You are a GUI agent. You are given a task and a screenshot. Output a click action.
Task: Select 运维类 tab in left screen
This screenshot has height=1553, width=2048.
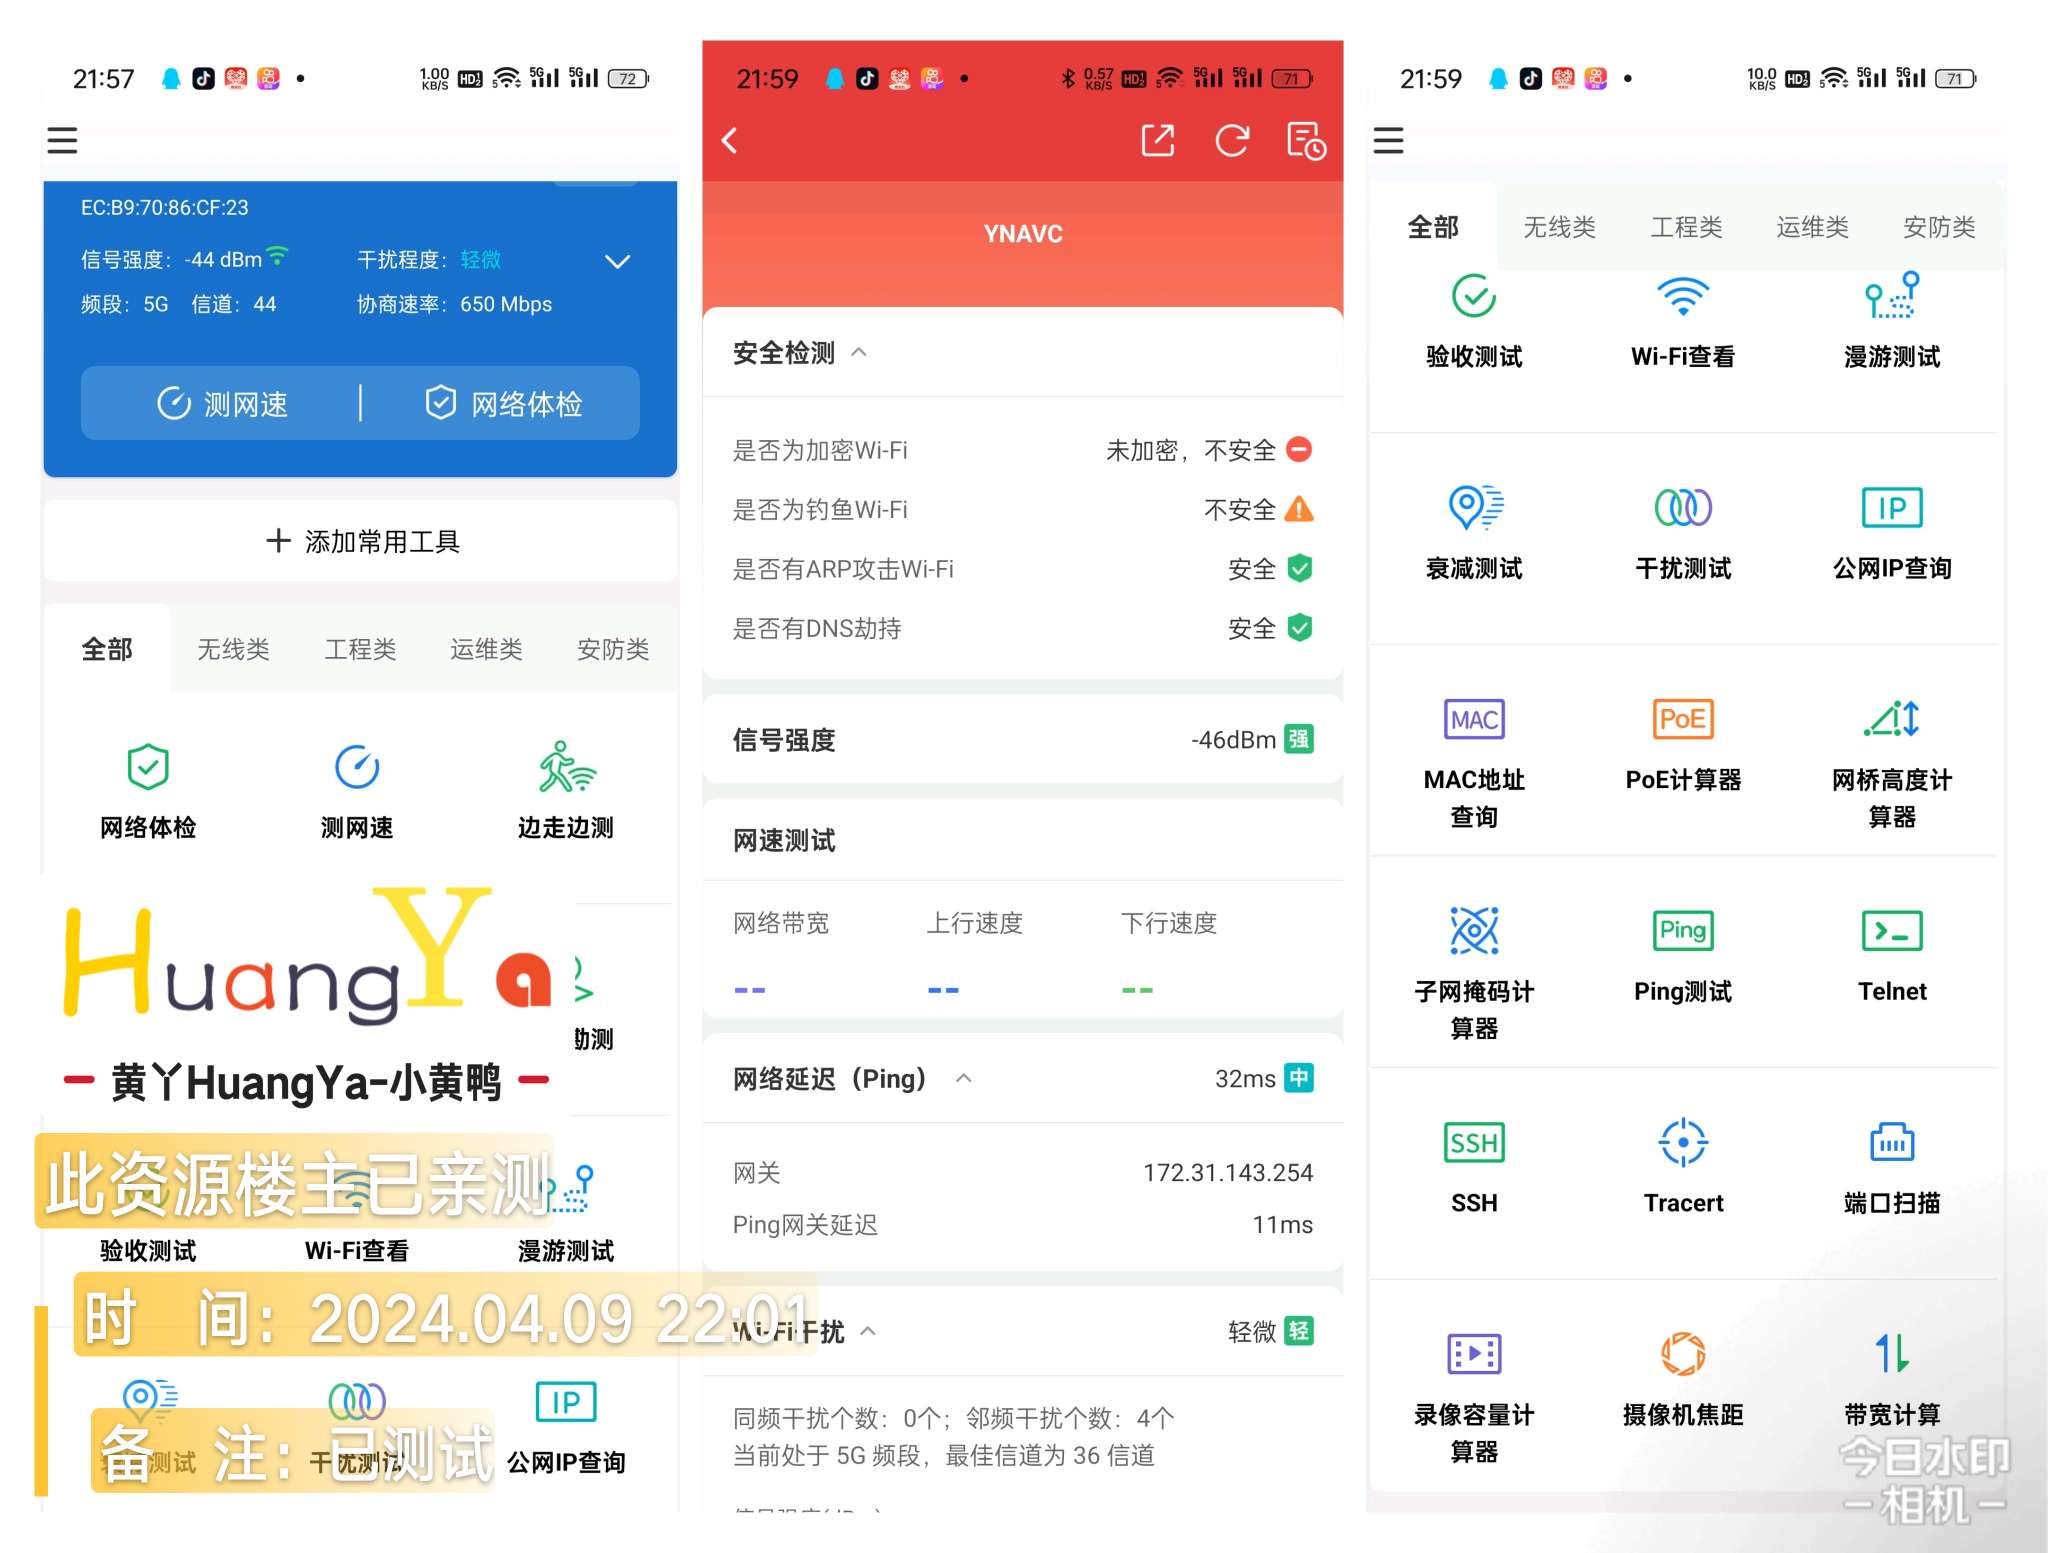486,649
